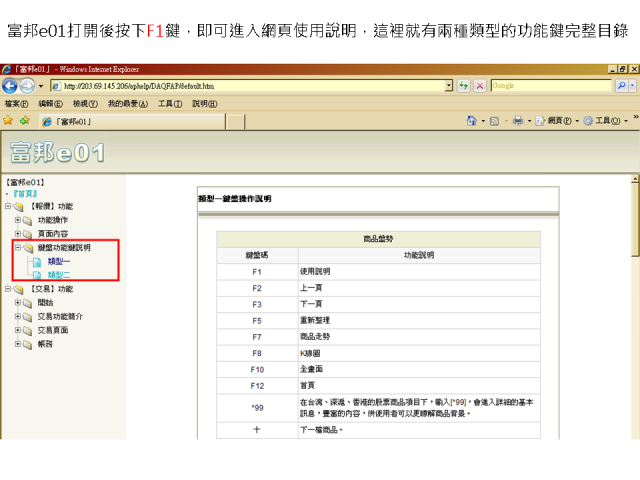This screenshot has height=480, width=640.
Task: Open the recent pages dropdown beside Forward
Action: pyautogui.click(x=41, y=86)
